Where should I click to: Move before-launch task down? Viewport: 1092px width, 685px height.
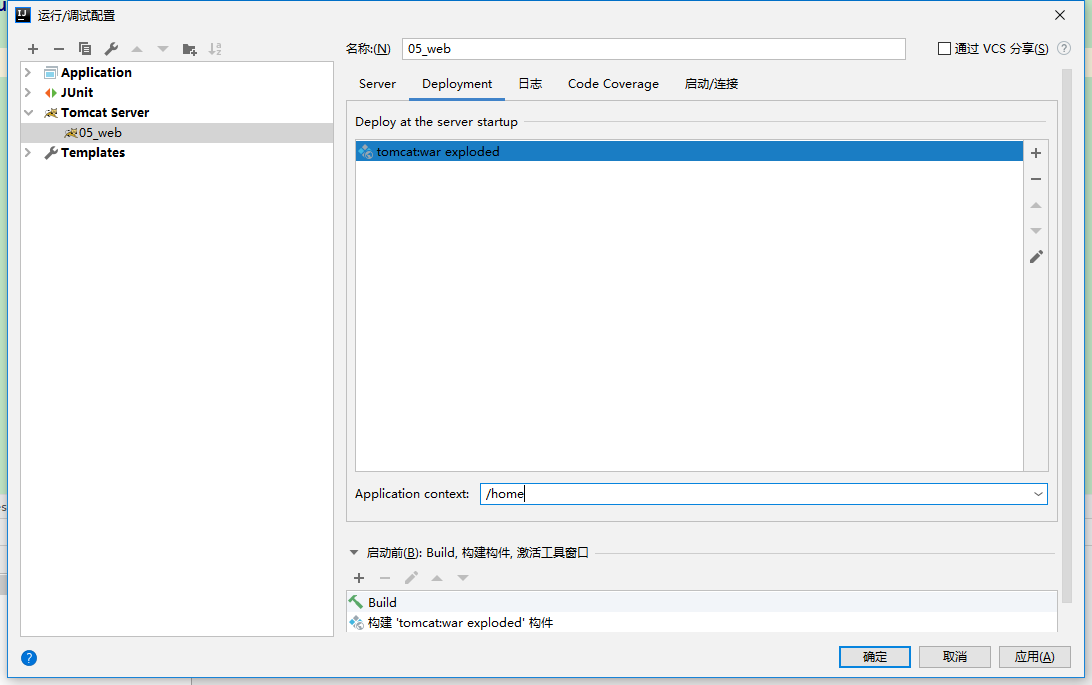click(462, 578)
